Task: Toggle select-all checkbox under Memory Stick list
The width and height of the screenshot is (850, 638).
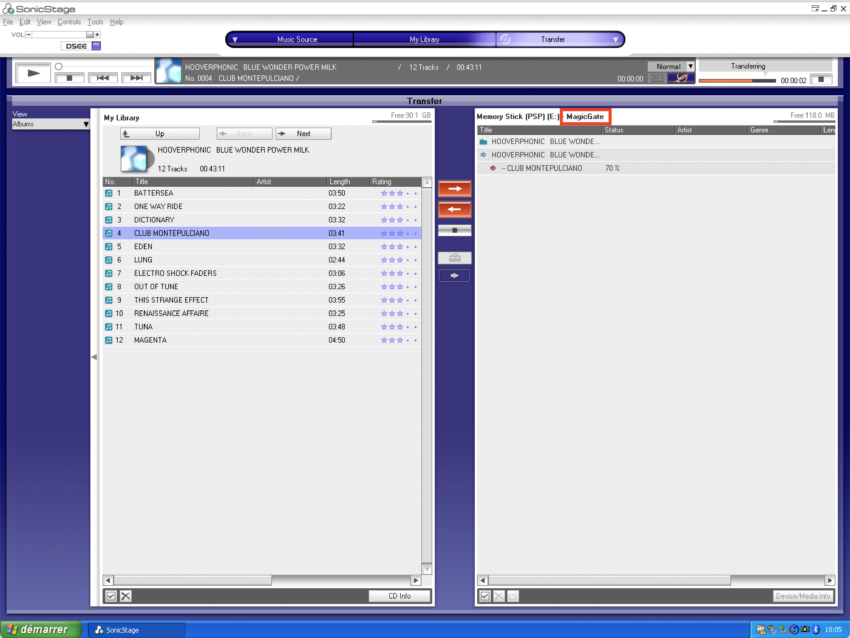Action: 485,596
